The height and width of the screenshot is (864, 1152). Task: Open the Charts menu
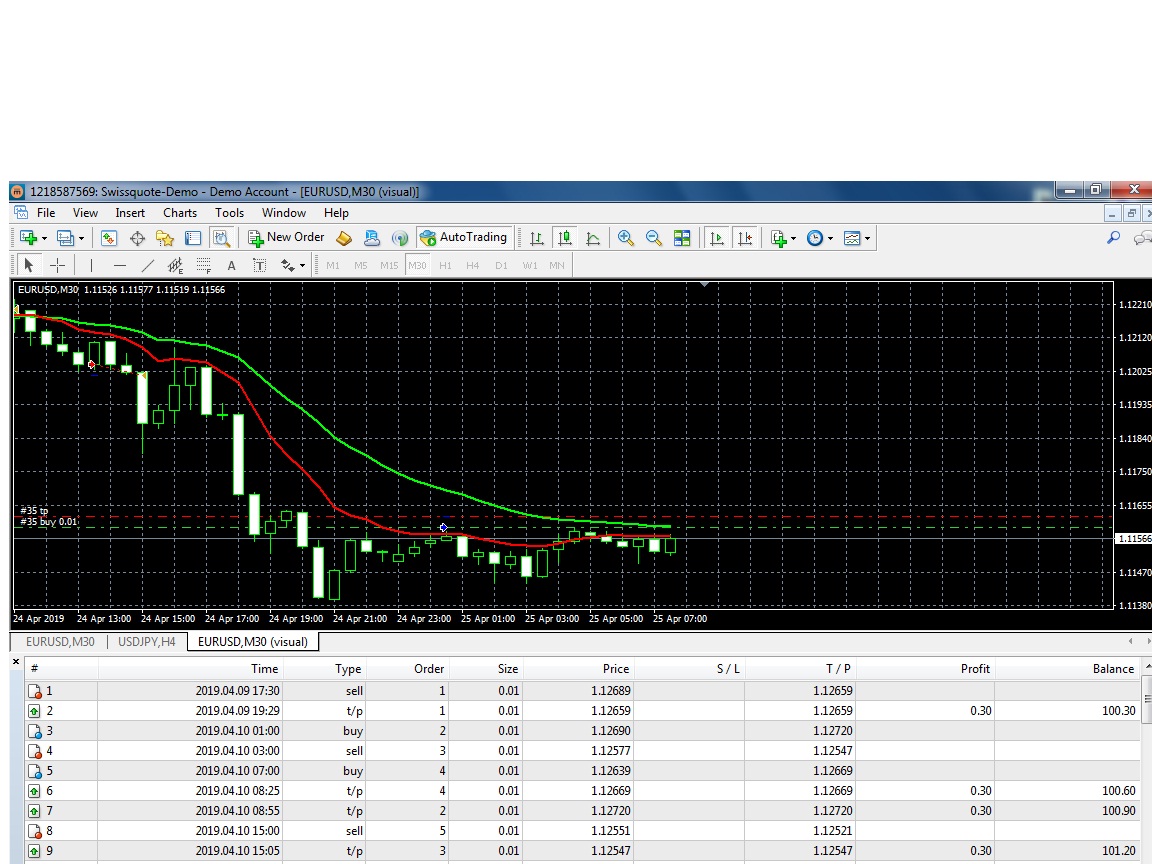pos(180,213)
